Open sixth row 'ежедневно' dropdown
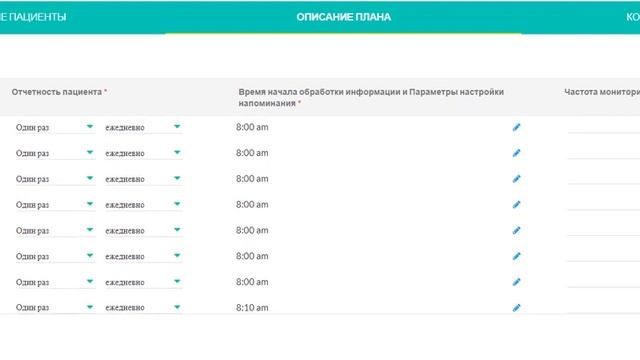The image size is (640, 360). tap(143, 256)
